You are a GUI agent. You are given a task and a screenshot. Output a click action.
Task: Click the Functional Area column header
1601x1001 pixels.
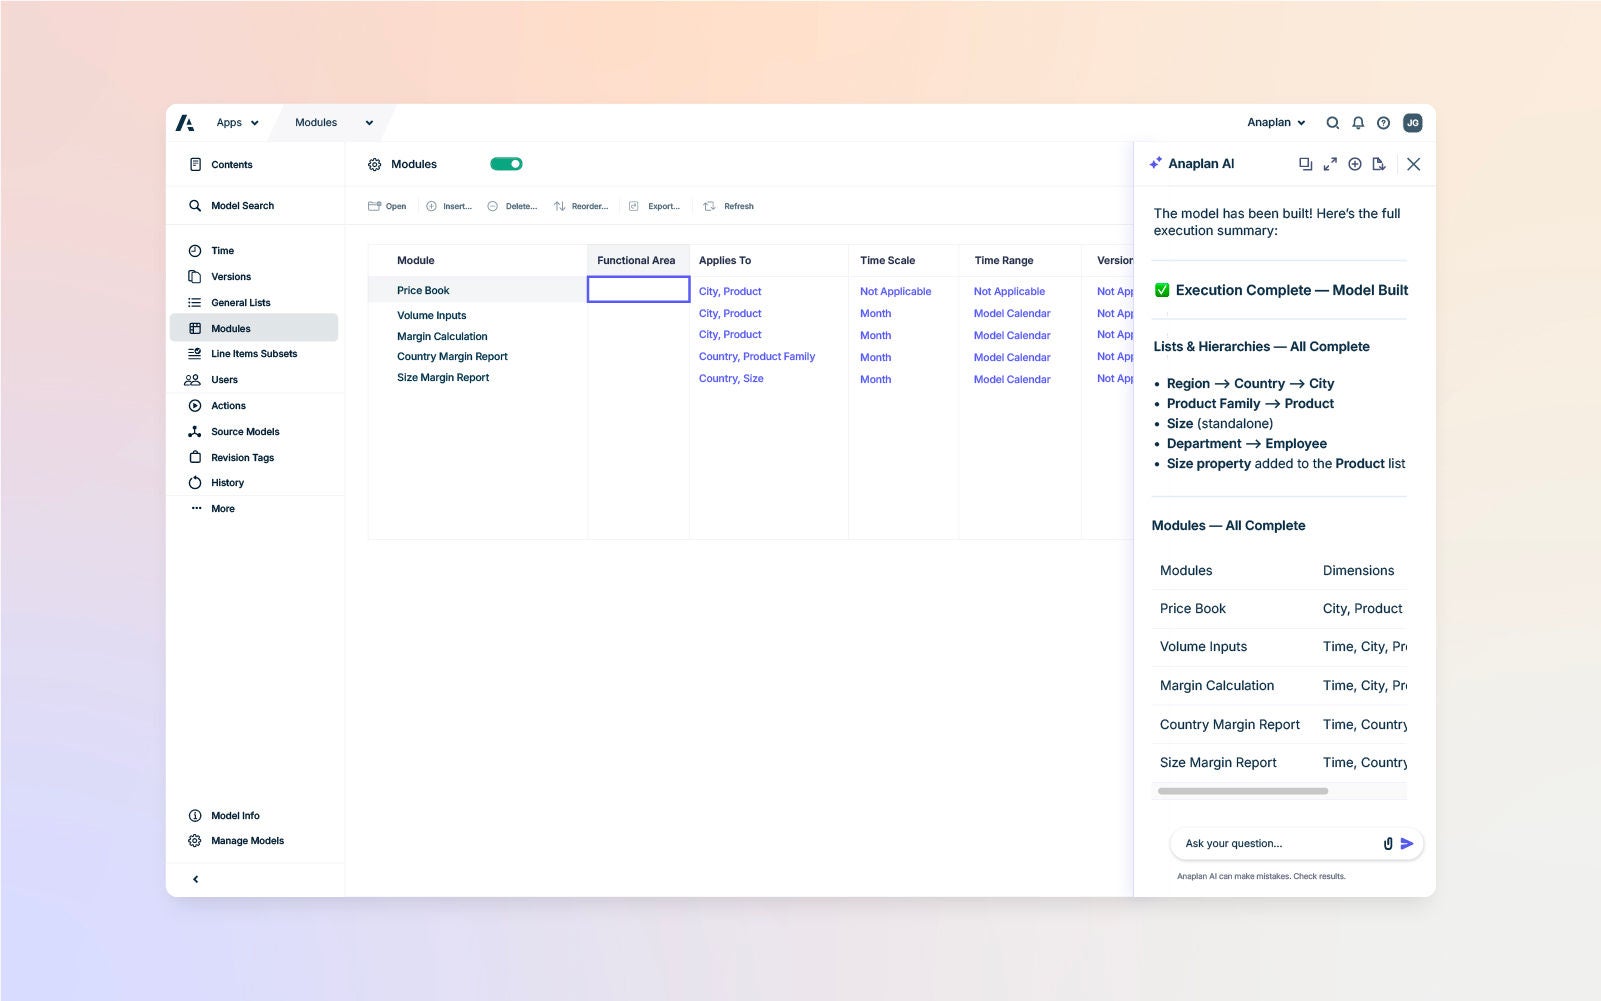tap(638, 260)
